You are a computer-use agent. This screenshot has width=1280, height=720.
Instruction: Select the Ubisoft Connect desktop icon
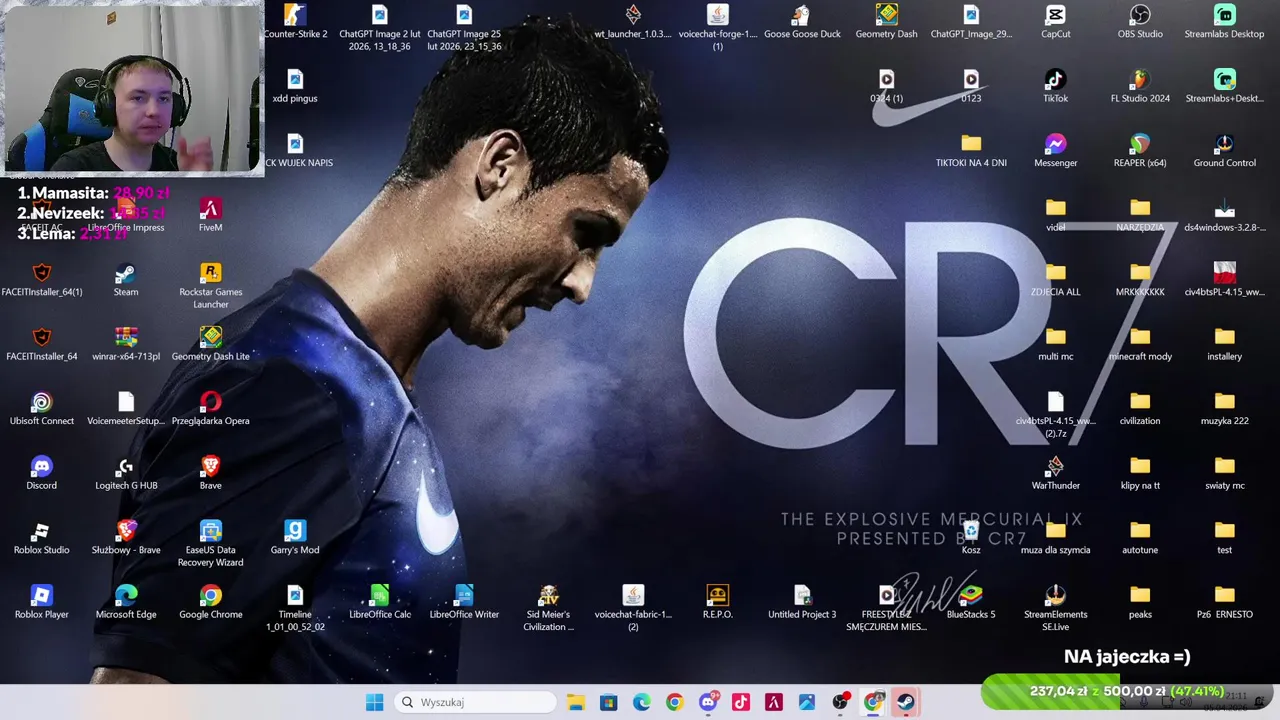click(42, 408)
